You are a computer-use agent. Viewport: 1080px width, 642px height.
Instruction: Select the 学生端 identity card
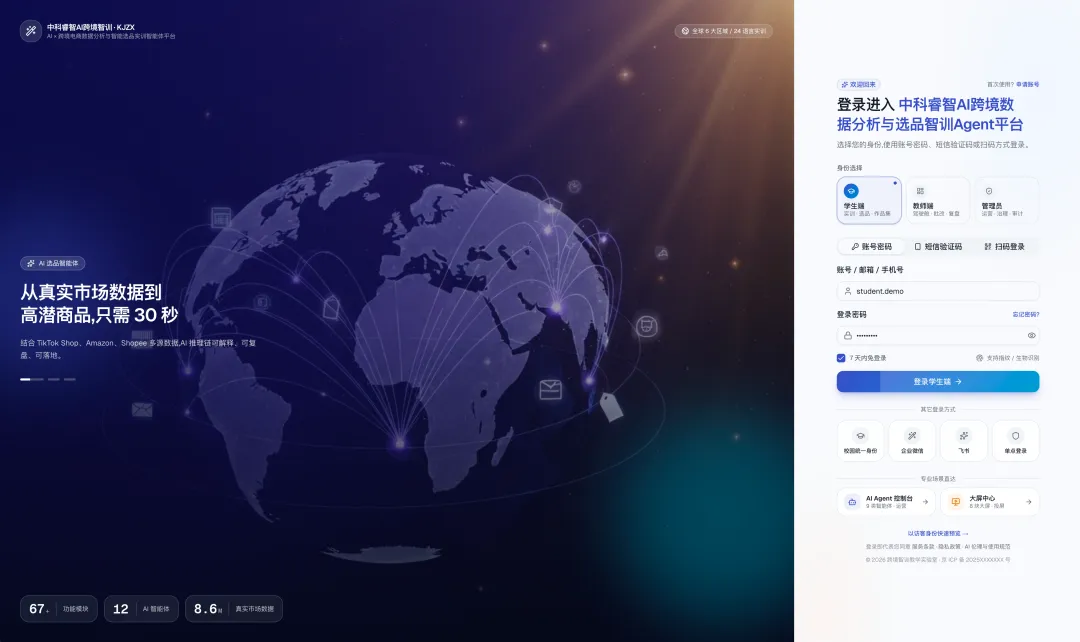pyautogui.click(x=869, y=200)
